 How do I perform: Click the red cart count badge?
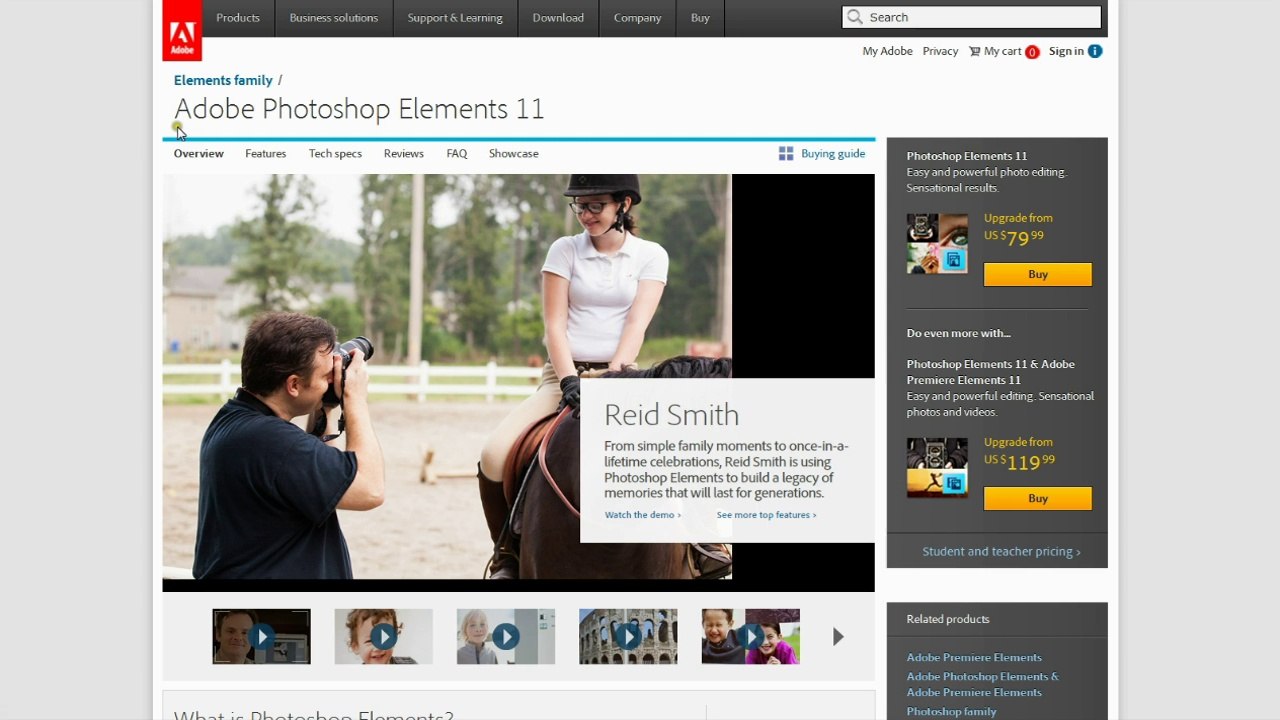point(1032,52)
